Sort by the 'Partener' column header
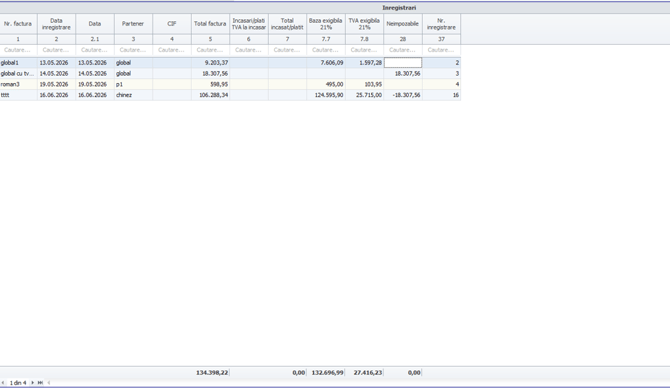This screenshot has width=670, height=388. click(x=133, y=24)
